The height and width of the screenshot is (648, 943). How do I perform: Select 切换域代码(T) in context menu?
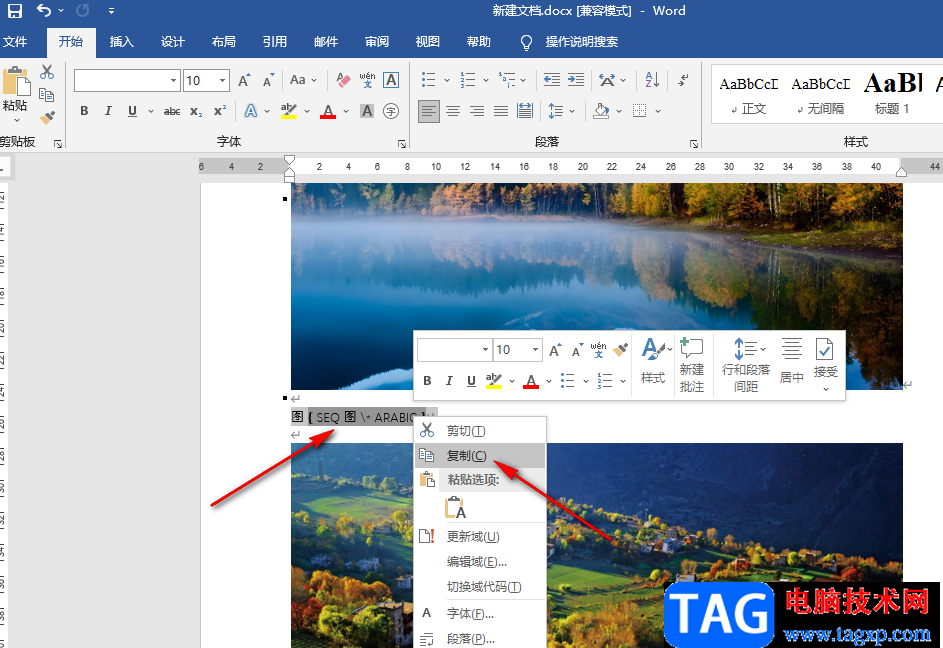[x=480, y=587]
